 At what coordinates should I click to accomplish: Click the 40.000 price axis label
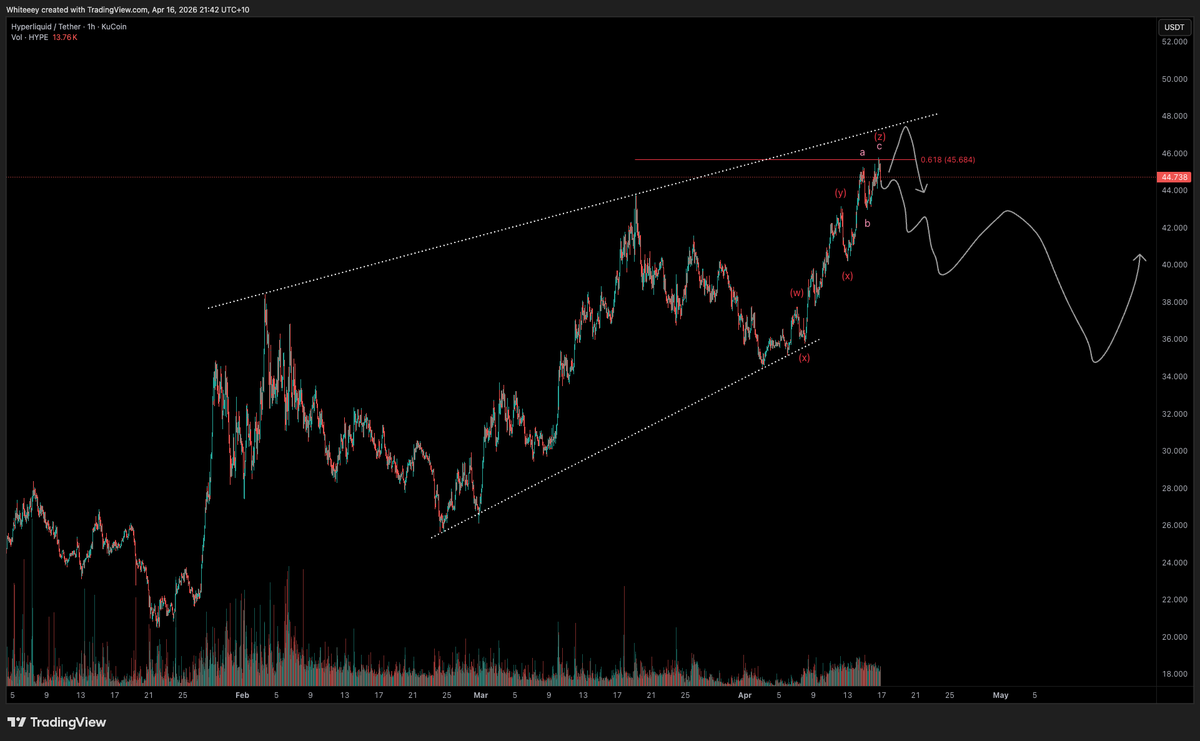1173,265
